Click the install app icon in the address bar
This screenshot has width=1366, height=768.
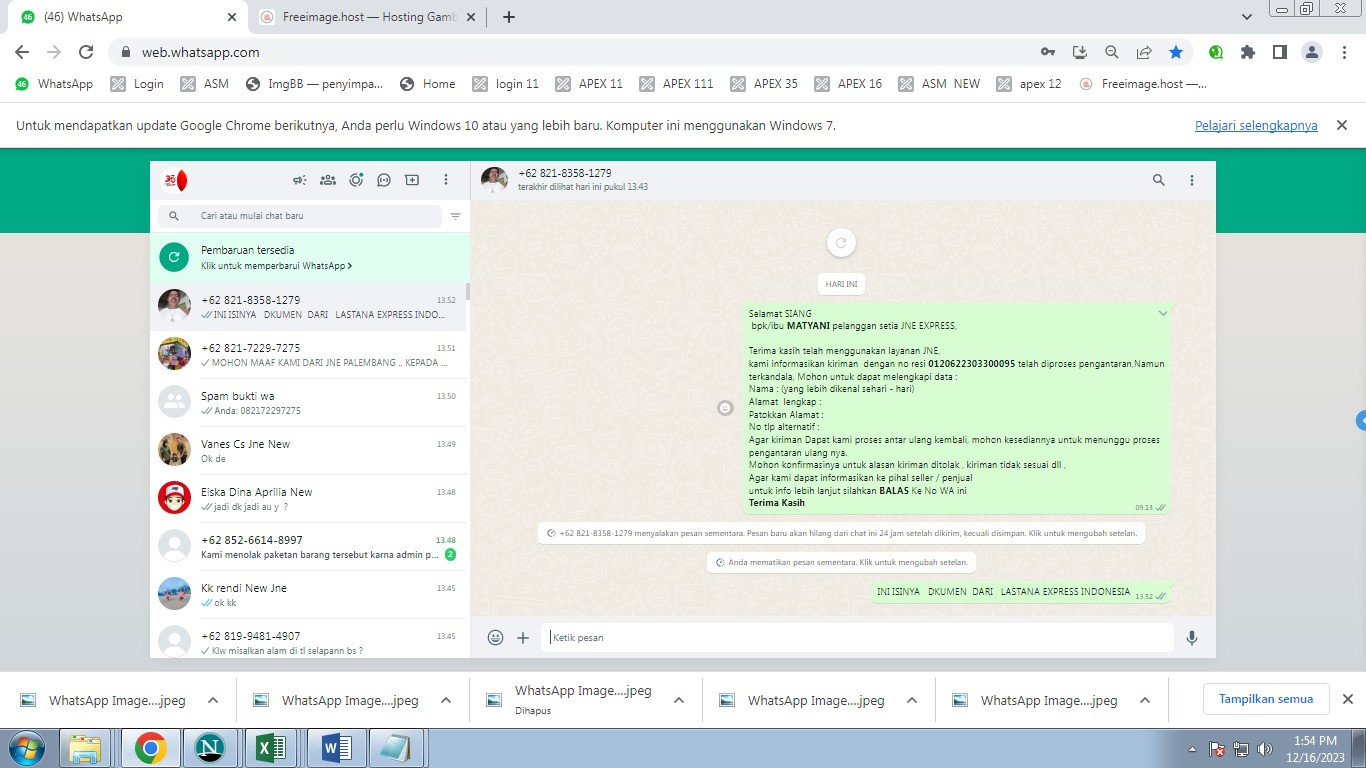point(1079,52)
